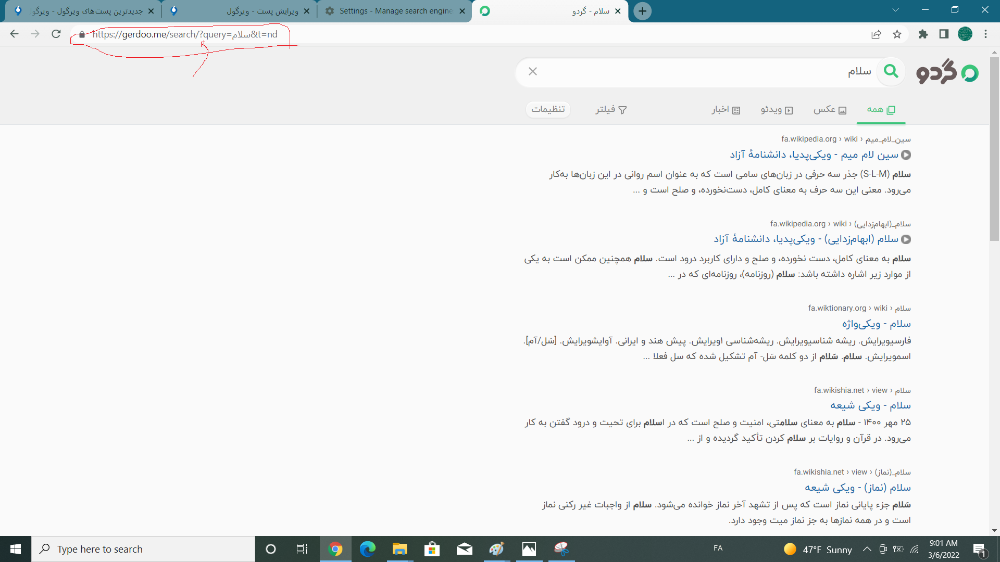Open Task View on taskbar
Screen dimensions: 1000x562
pos(302,549)
